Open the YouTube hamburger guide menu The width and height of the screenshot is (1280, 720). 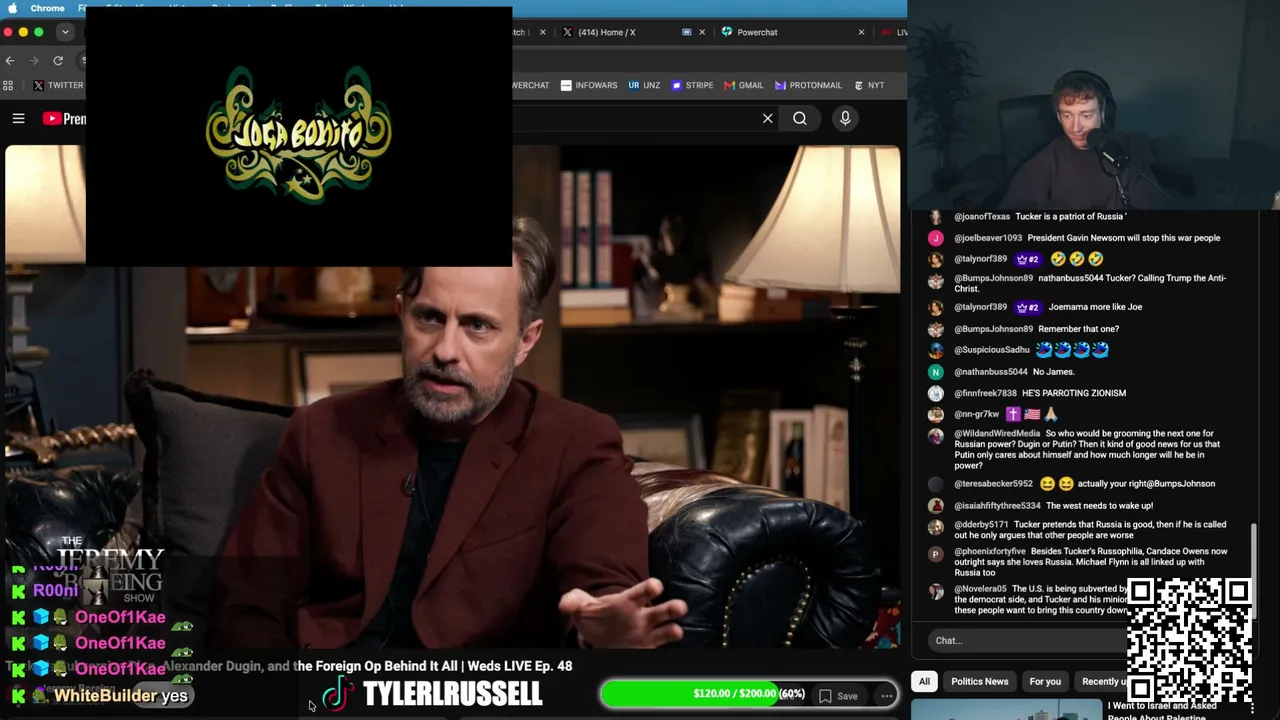pos(18,119)
